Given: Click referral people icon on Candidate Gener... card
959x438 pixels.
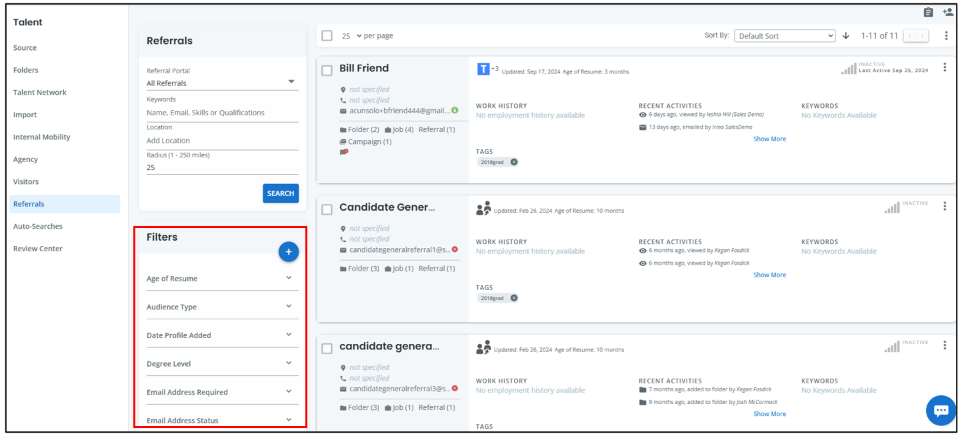Looking at the screenshot, I should [x=483, y=209].
